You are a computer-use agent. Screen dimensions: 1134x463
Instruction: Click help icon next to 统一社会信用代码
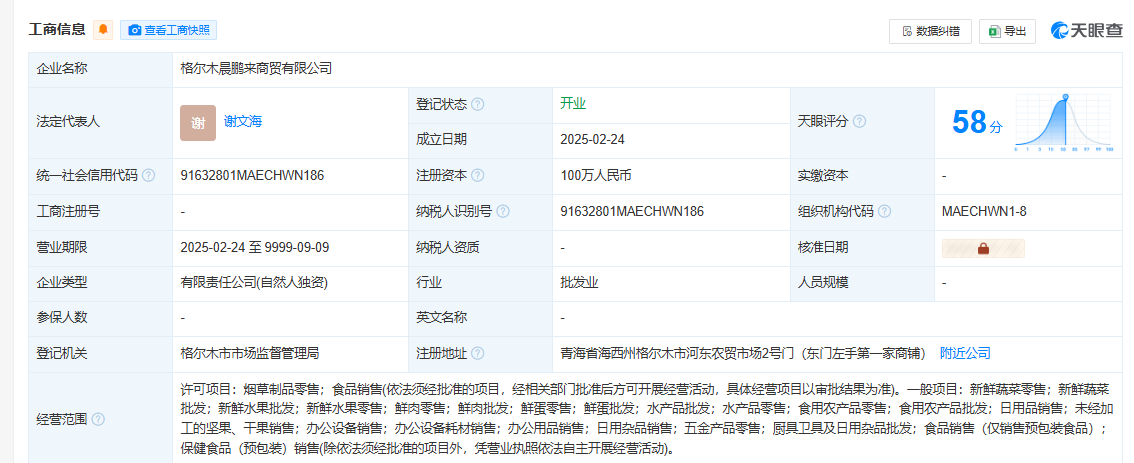[148, 176]
